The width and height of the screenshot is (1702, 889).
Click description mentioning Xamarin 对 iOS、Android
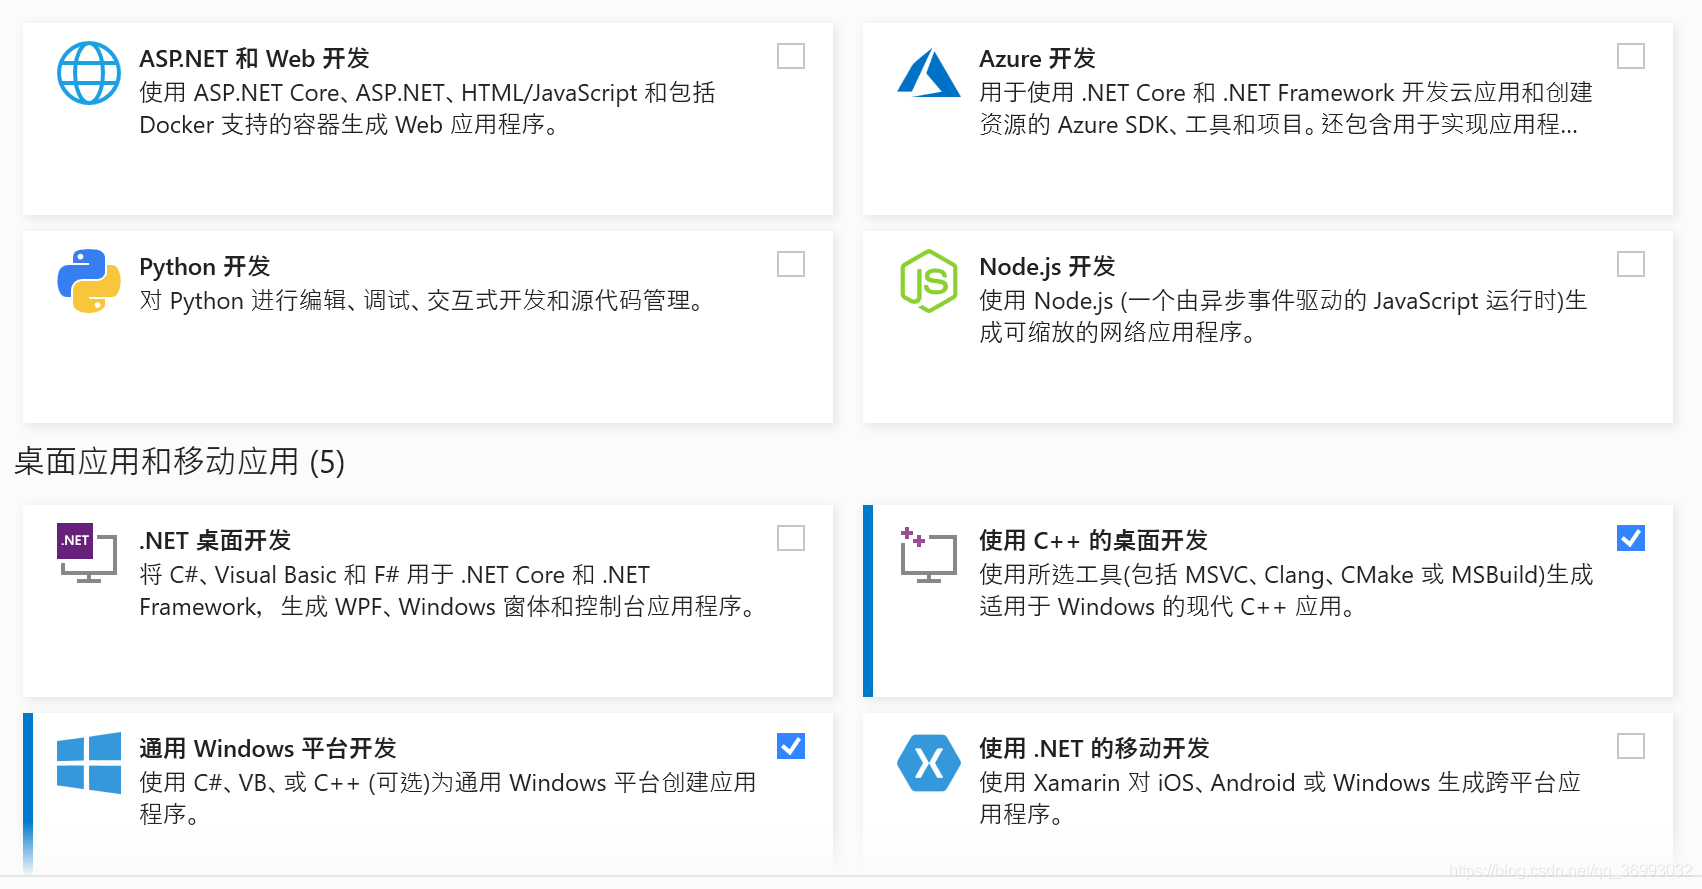tap(1280, 799)
